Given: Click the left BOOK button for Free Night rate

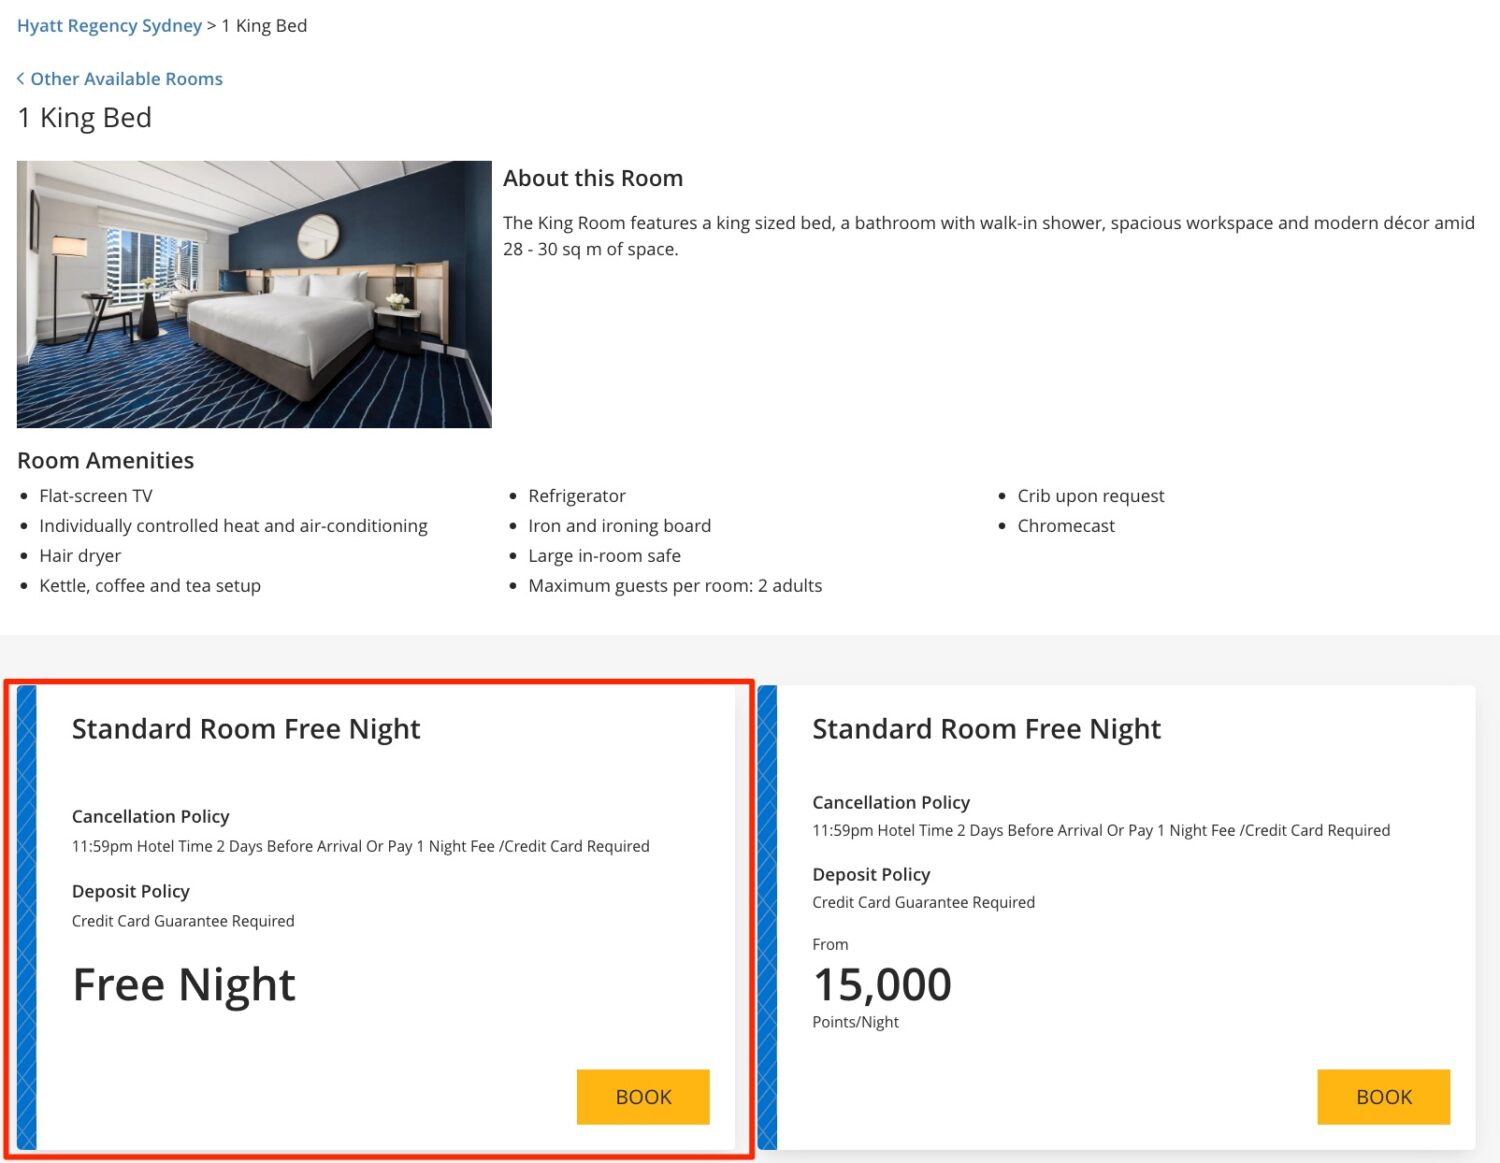Looking at the screenshot, I should point(643,1096).
